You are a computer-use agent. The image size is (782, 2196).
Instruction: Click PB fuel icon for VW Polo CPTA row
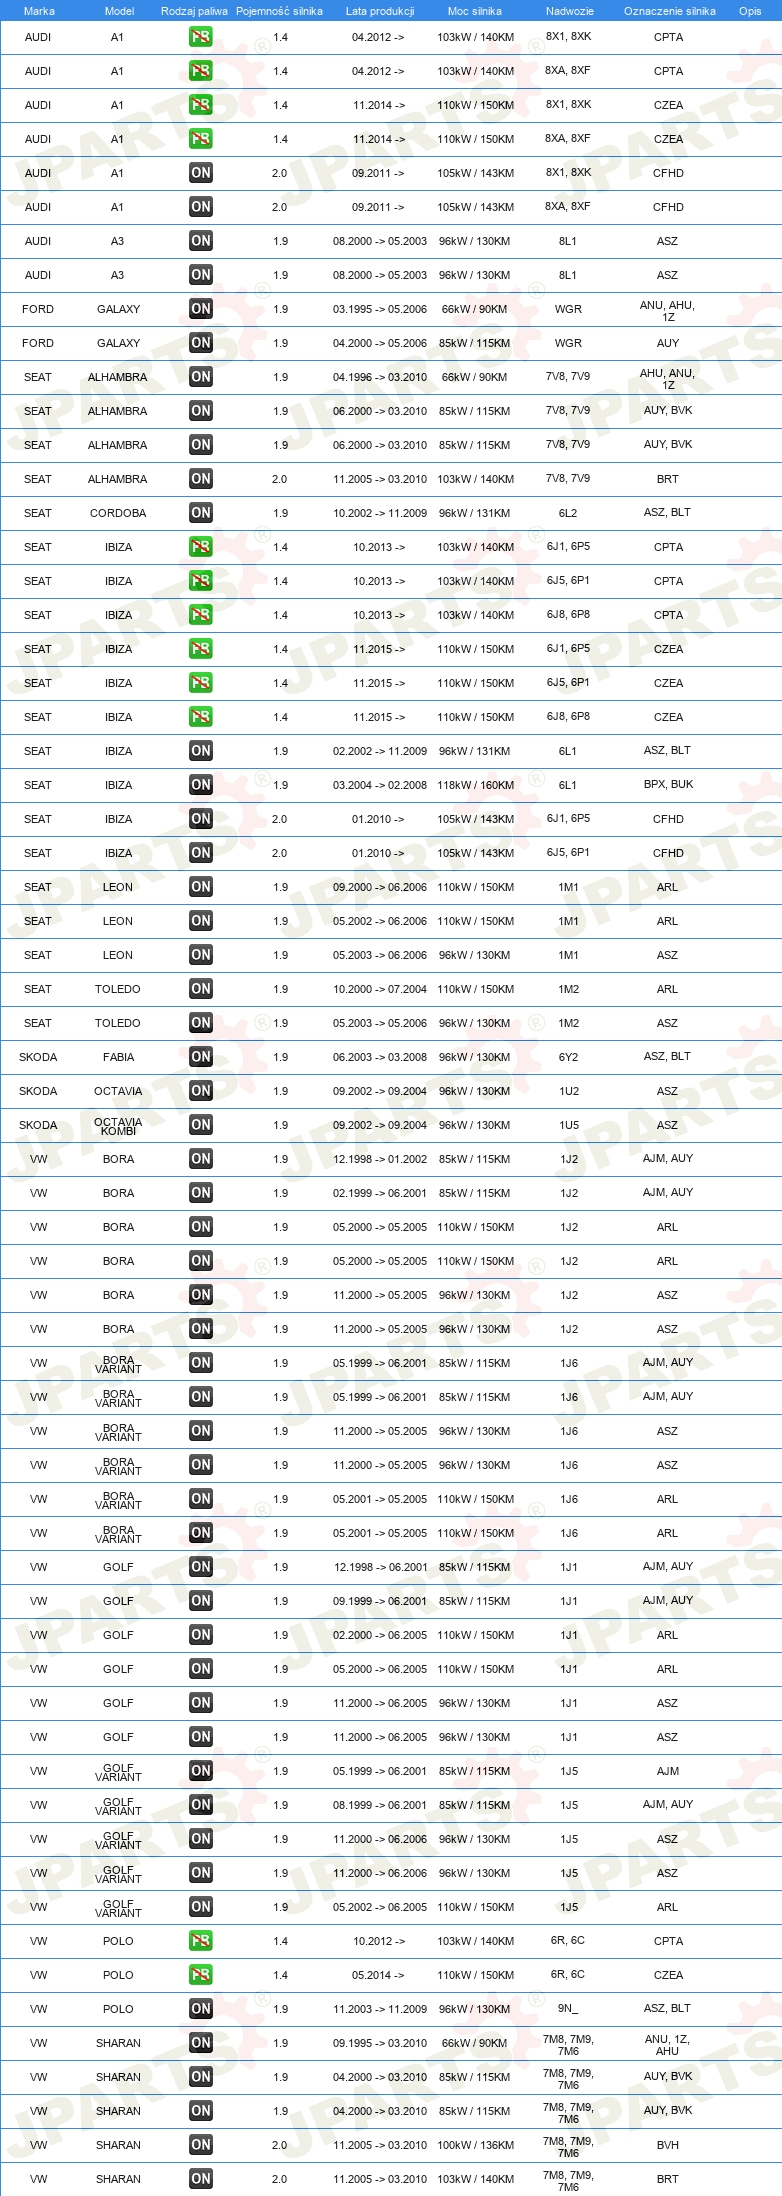point(201,1941)
